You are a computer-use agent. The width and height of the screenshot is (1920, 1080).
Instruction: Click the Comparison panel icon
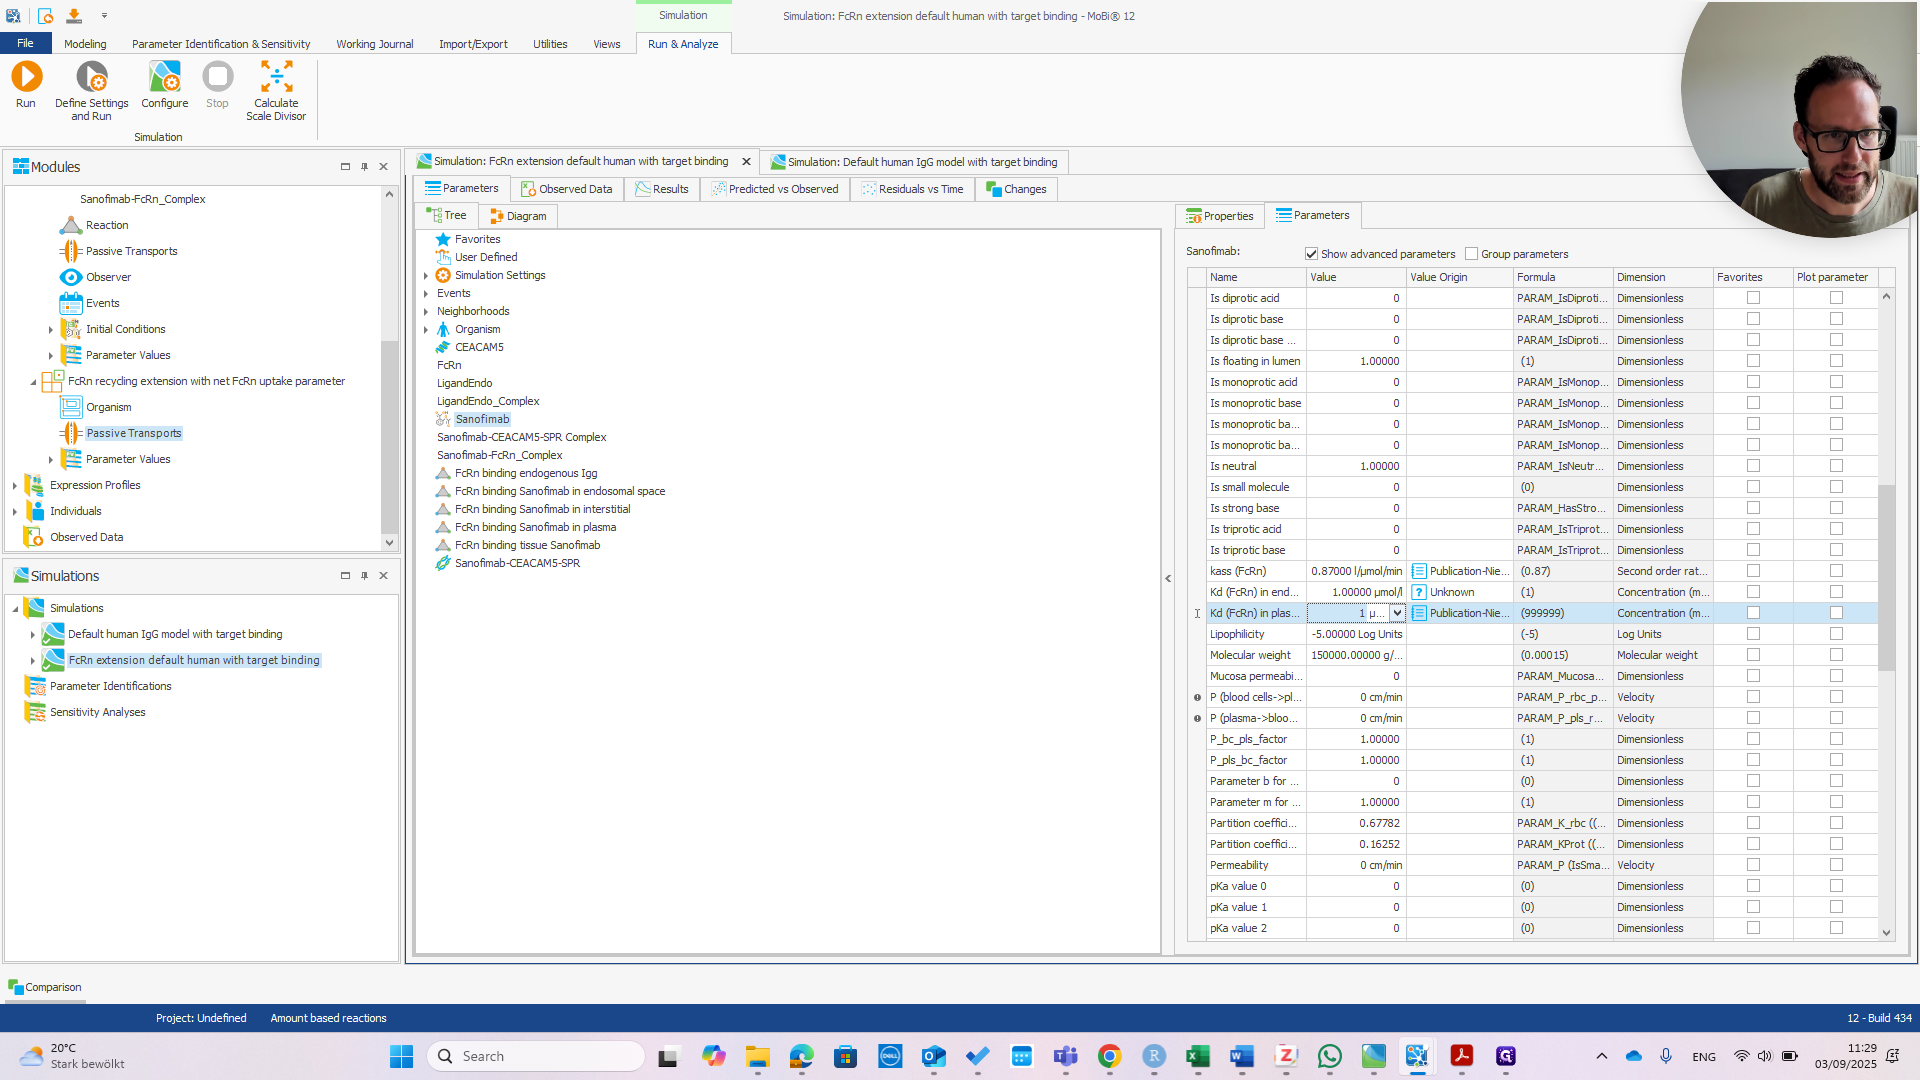15,987
